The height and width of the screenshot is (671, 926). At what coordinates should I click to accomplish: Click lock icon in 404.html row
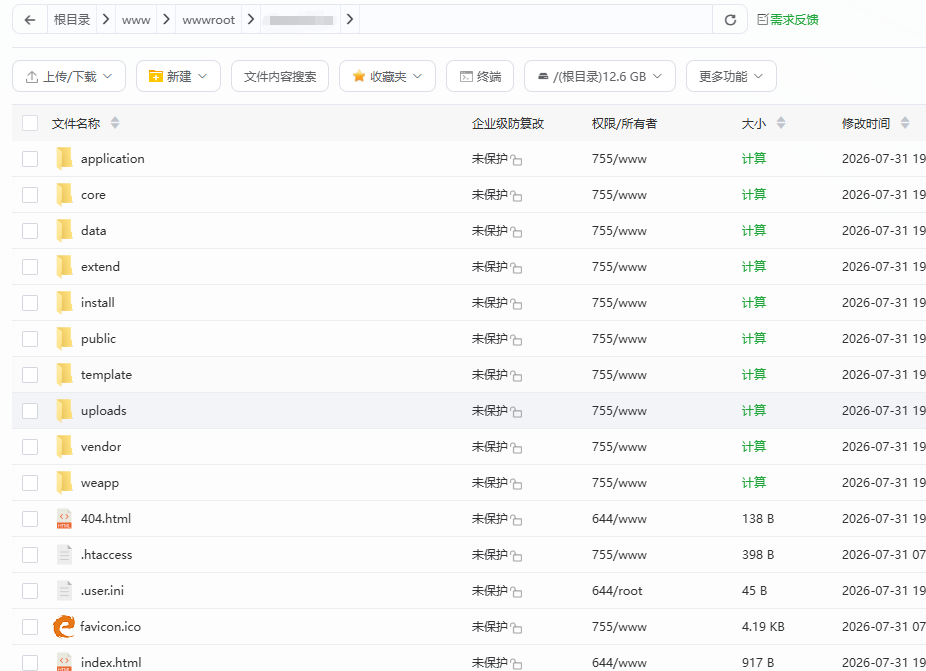click(x=516, y=520)
